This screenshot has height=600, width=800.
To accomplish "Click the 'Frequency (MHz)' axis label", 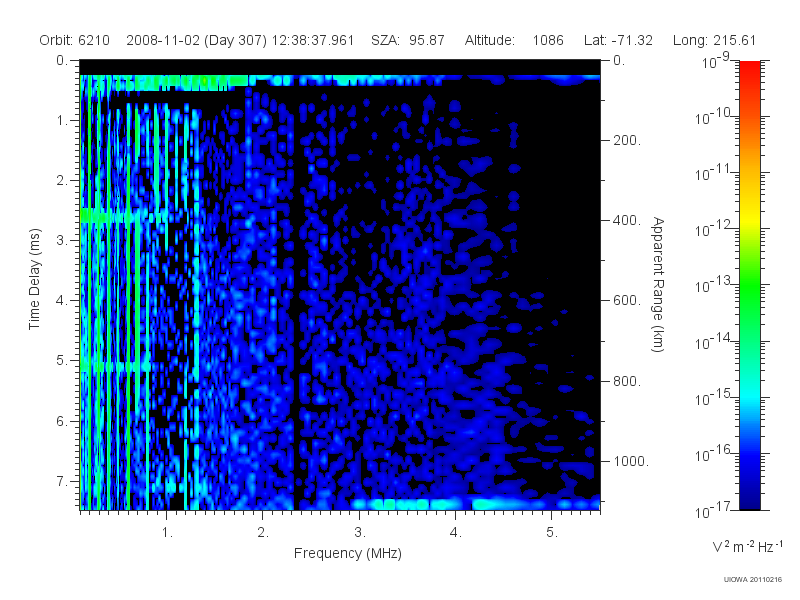I will [x=348, y=553].
